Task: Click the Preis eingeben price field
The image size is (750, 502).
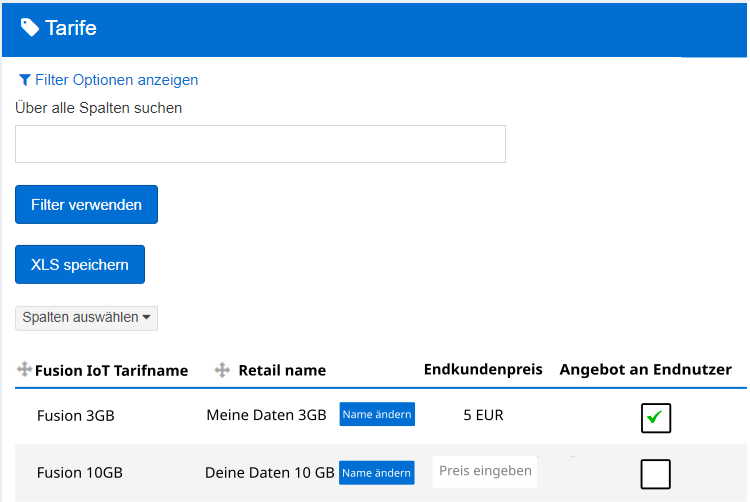Action: 484,471
